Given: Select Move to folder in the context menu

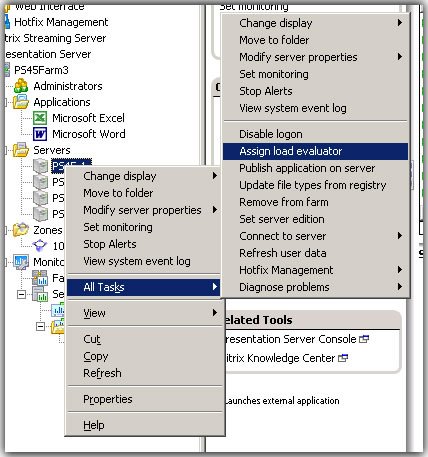Looking at the screenshot, I should [x=144, y=193].
